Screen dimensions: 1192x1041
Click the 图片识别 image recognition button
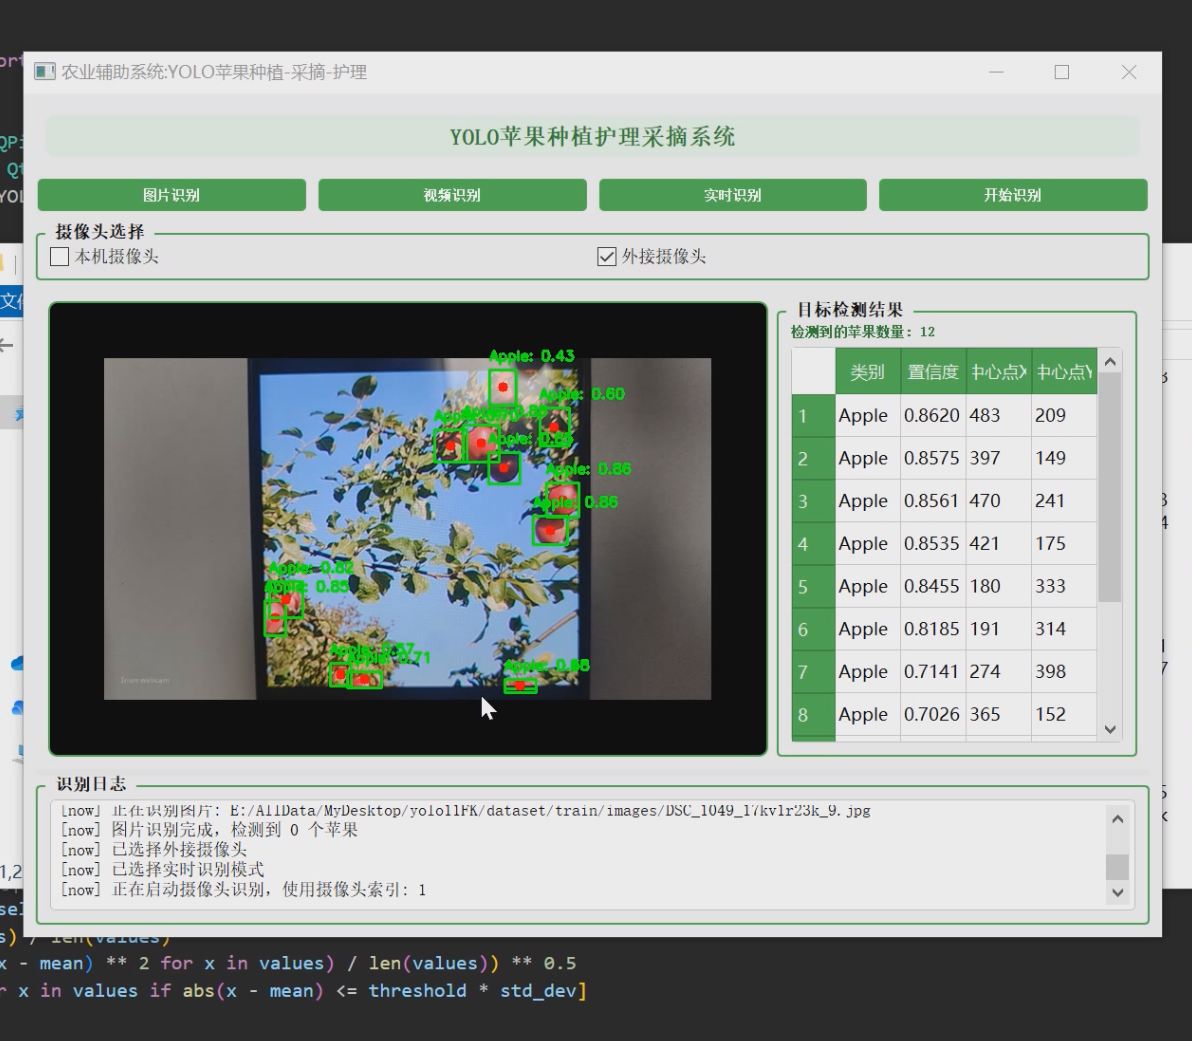pyautogui.click(x=172, y=195)
